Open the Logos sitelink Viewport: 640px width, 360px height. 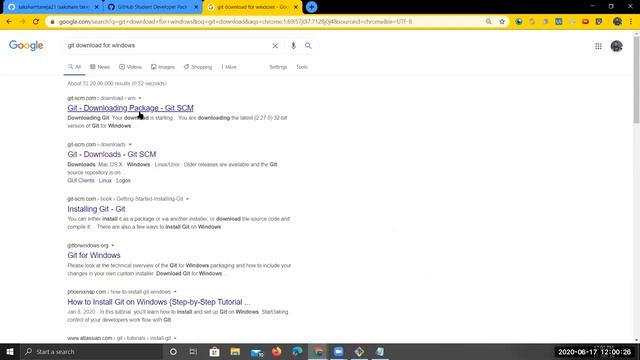123,180
